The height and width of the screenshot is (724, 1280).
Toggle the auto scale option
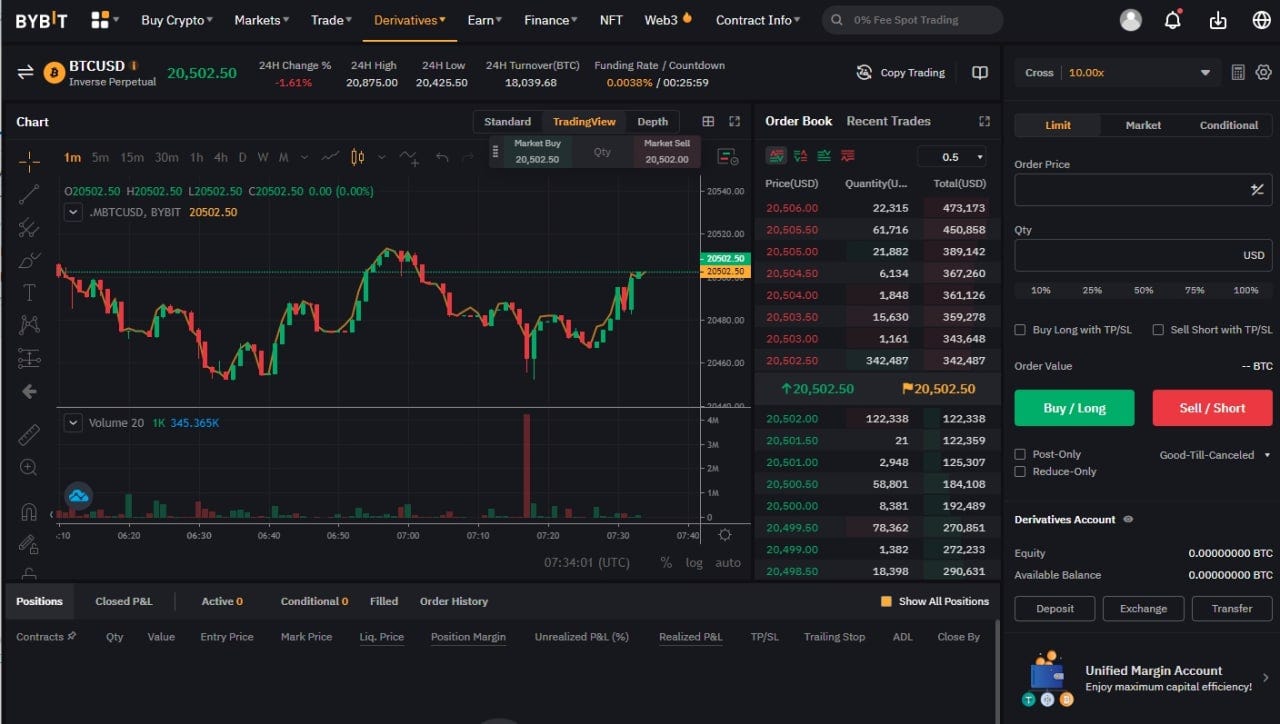728,562
